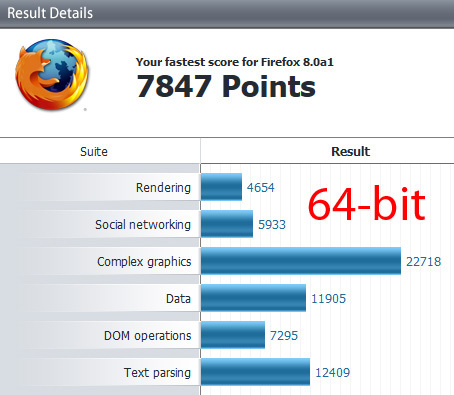Click the 7295 DOM operations score
Viewport: 454px width, 395px height.
pyautogui.click(x=284, y=336)
